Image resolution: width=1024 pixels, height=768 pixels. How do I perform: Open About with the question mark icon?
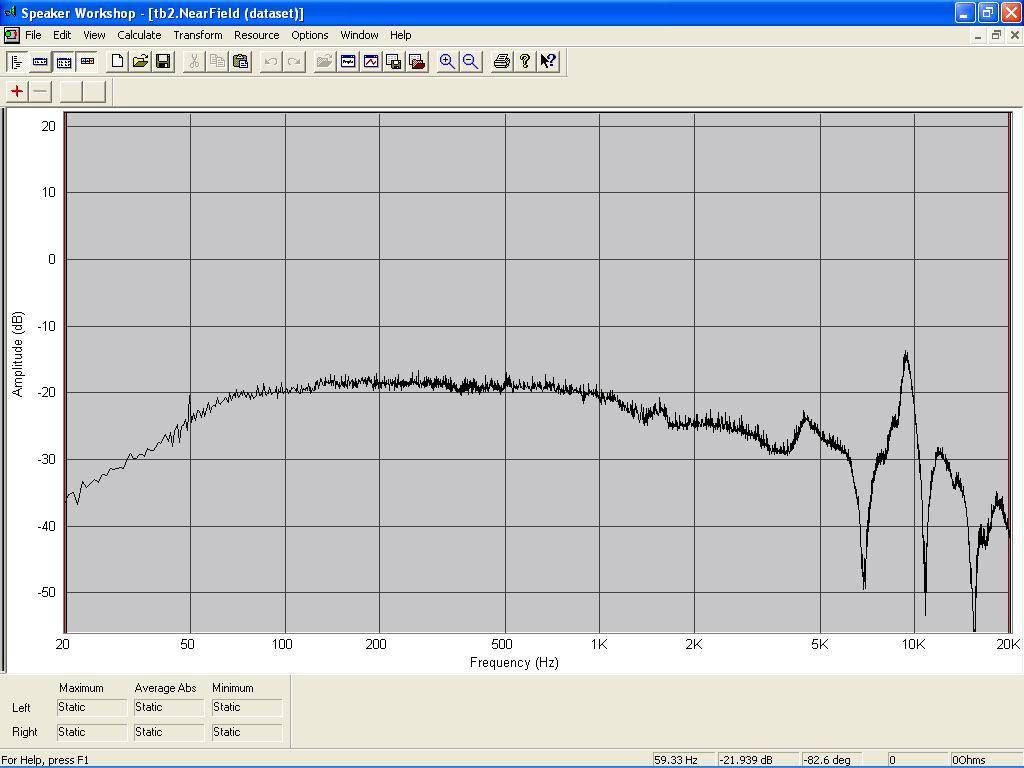pyautogui.click(x=524, y=62)
